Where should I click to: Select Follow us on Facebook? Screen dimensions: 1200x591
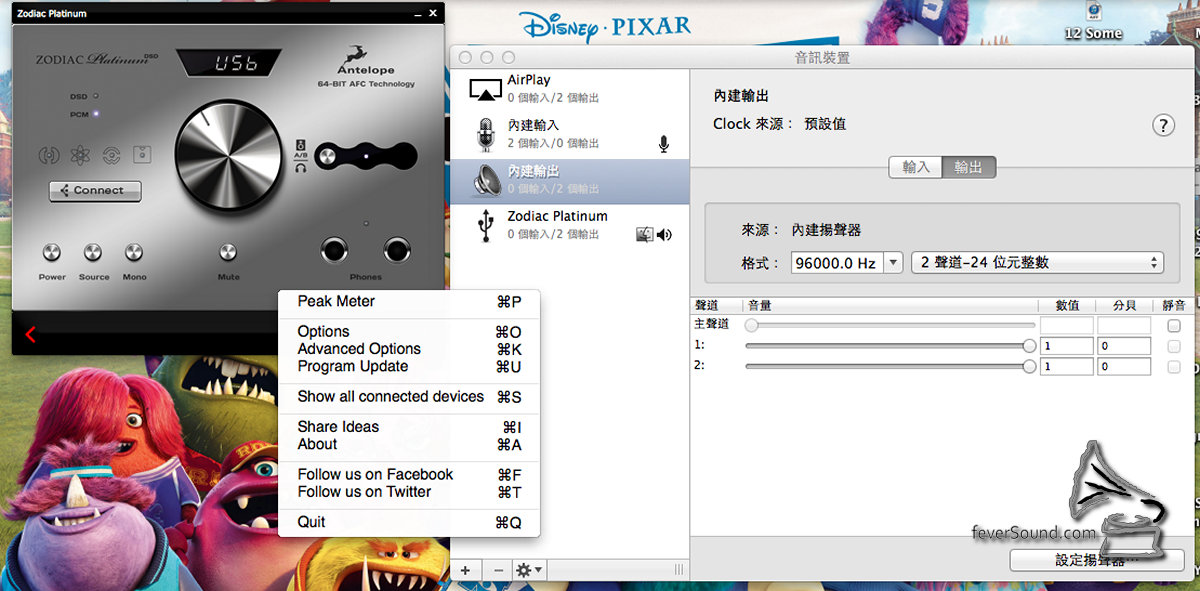tap(409, 475)
